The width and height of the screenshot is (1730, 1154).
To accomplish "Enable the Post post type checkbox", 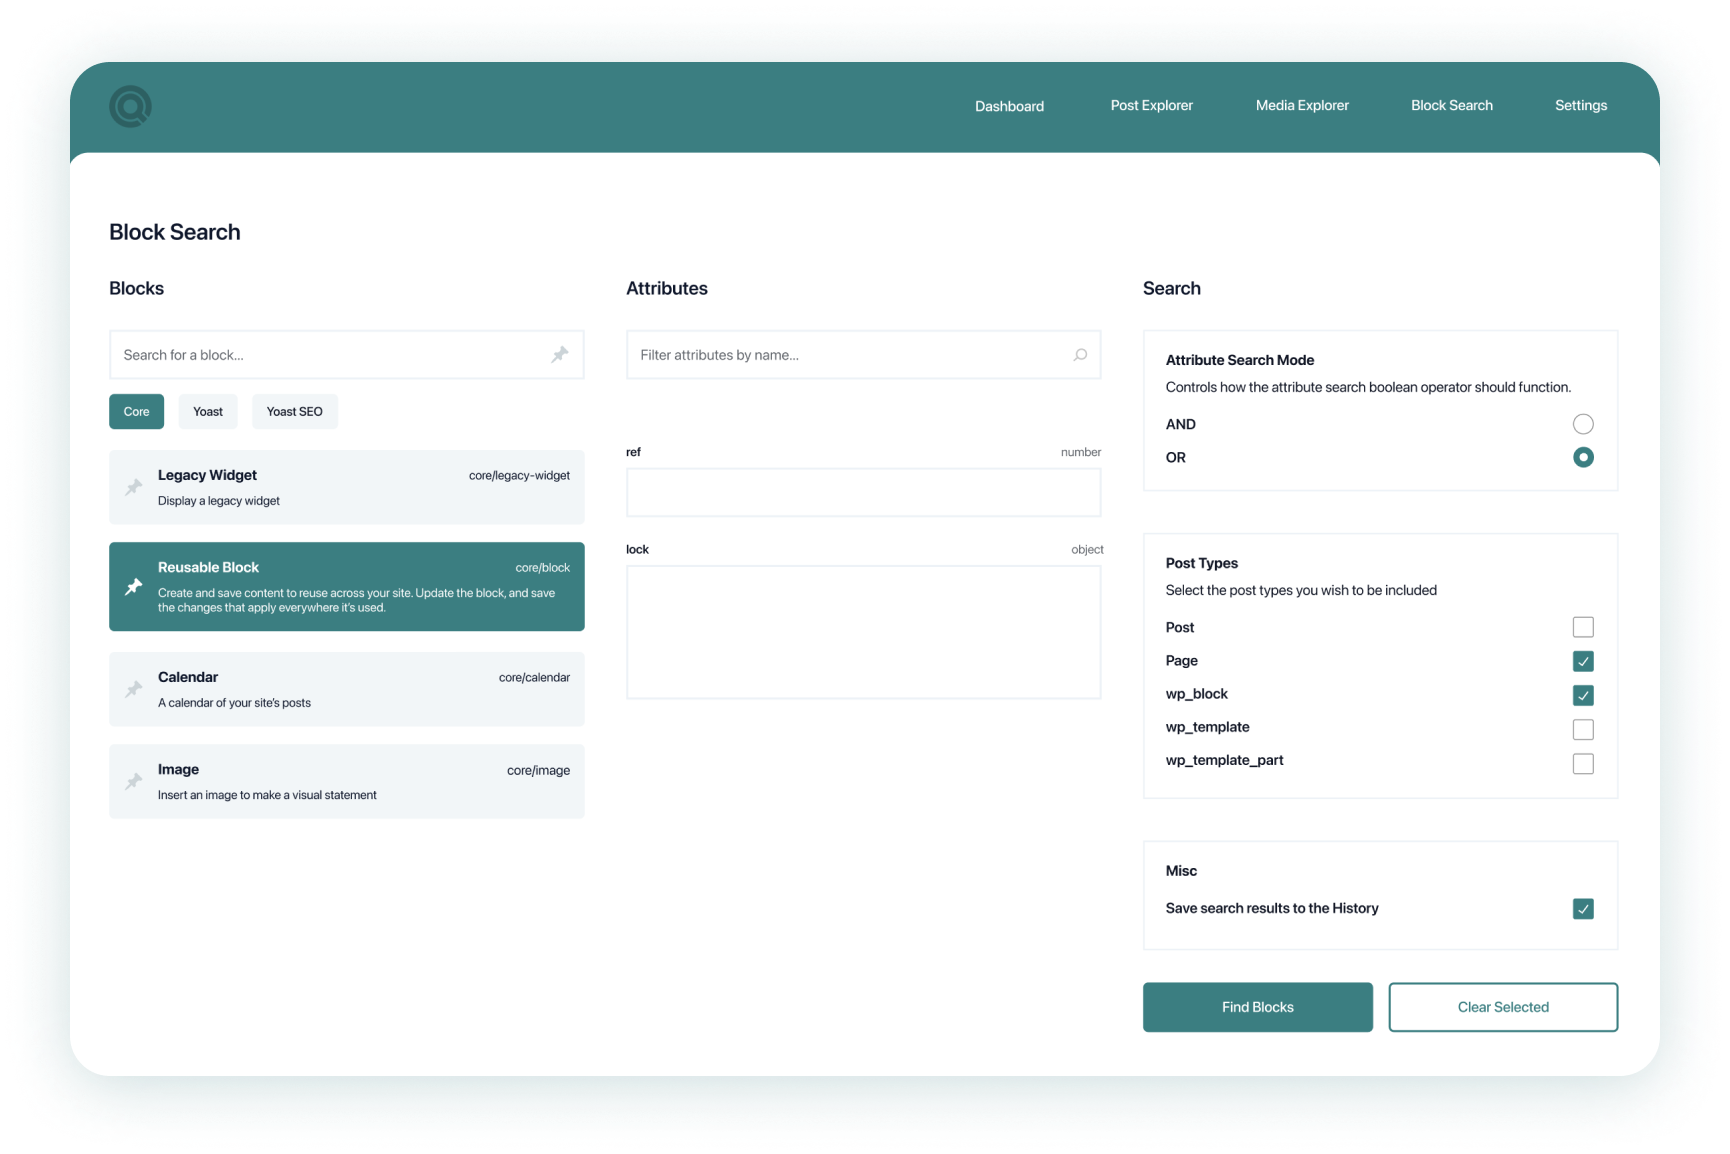I will 1582,627.
